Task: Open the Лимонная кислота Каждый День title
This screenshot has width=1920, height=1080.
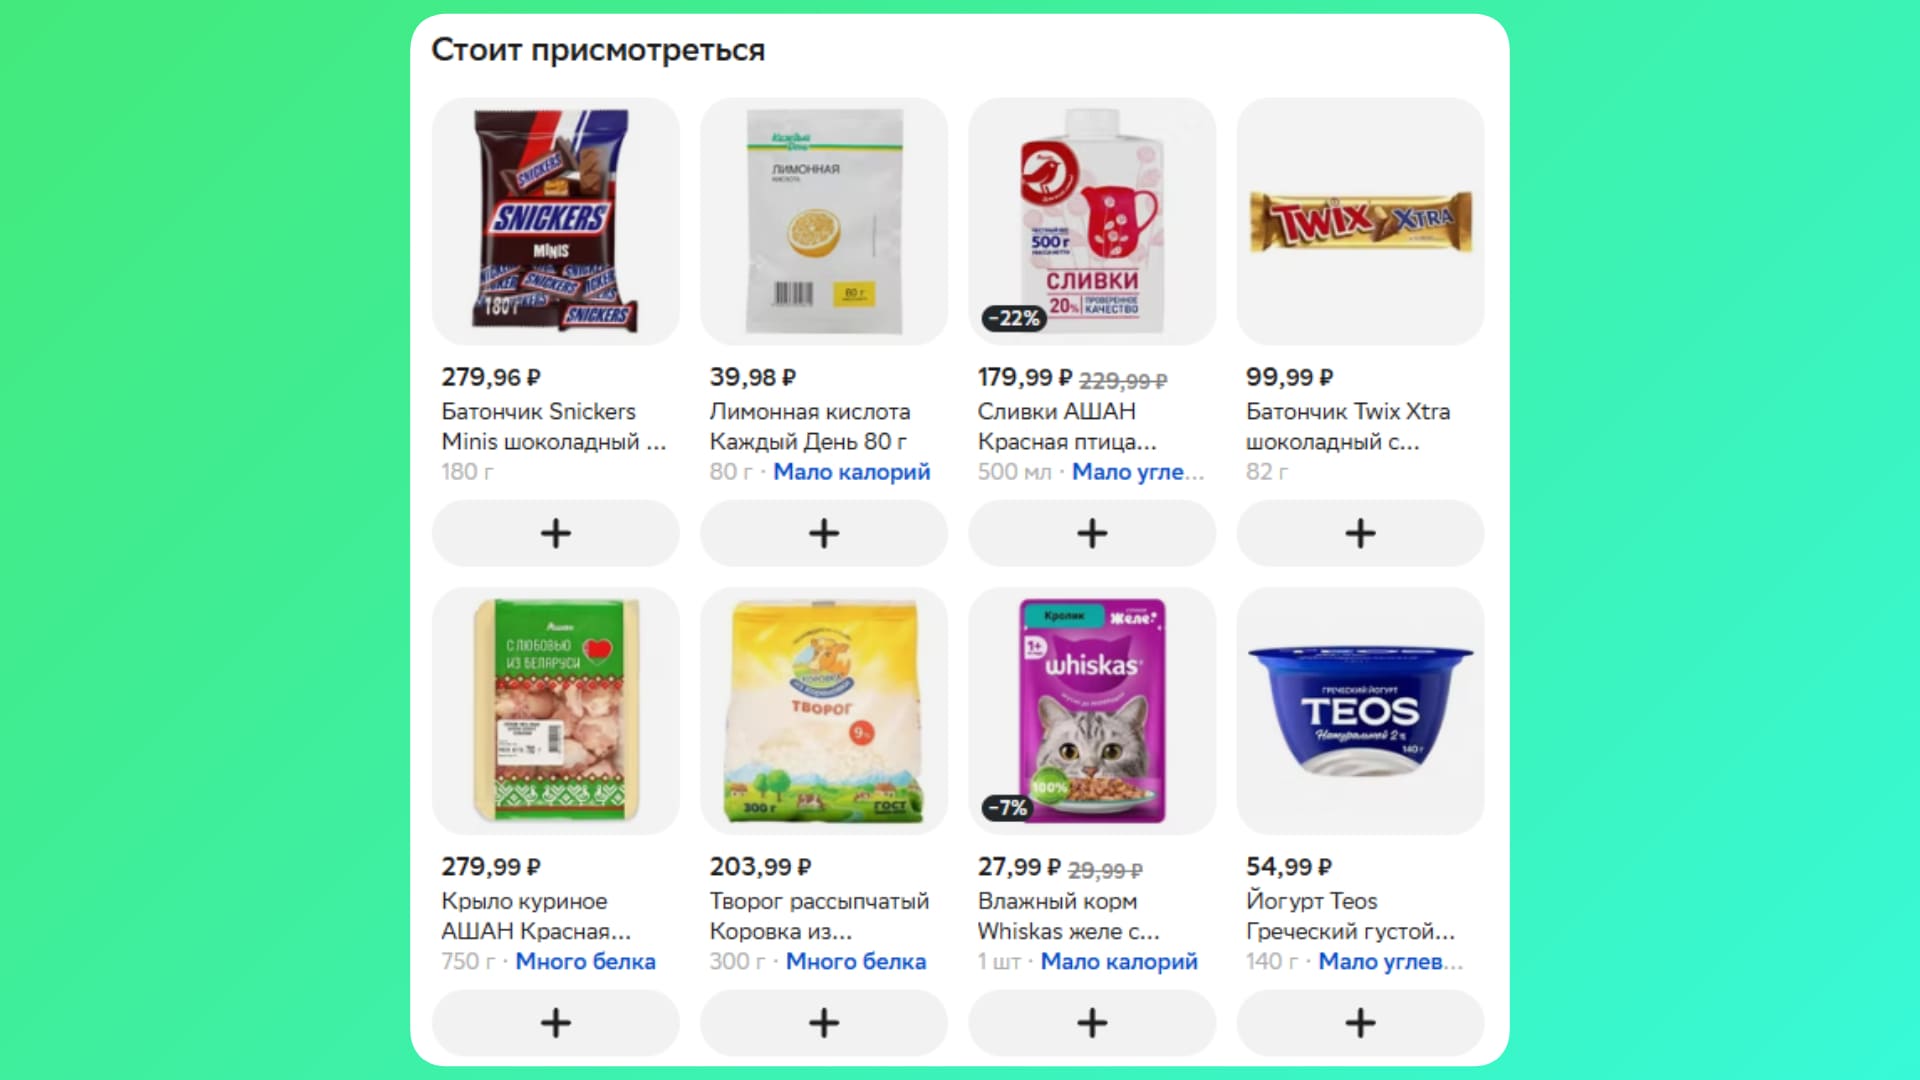Action: click(810, 426)
